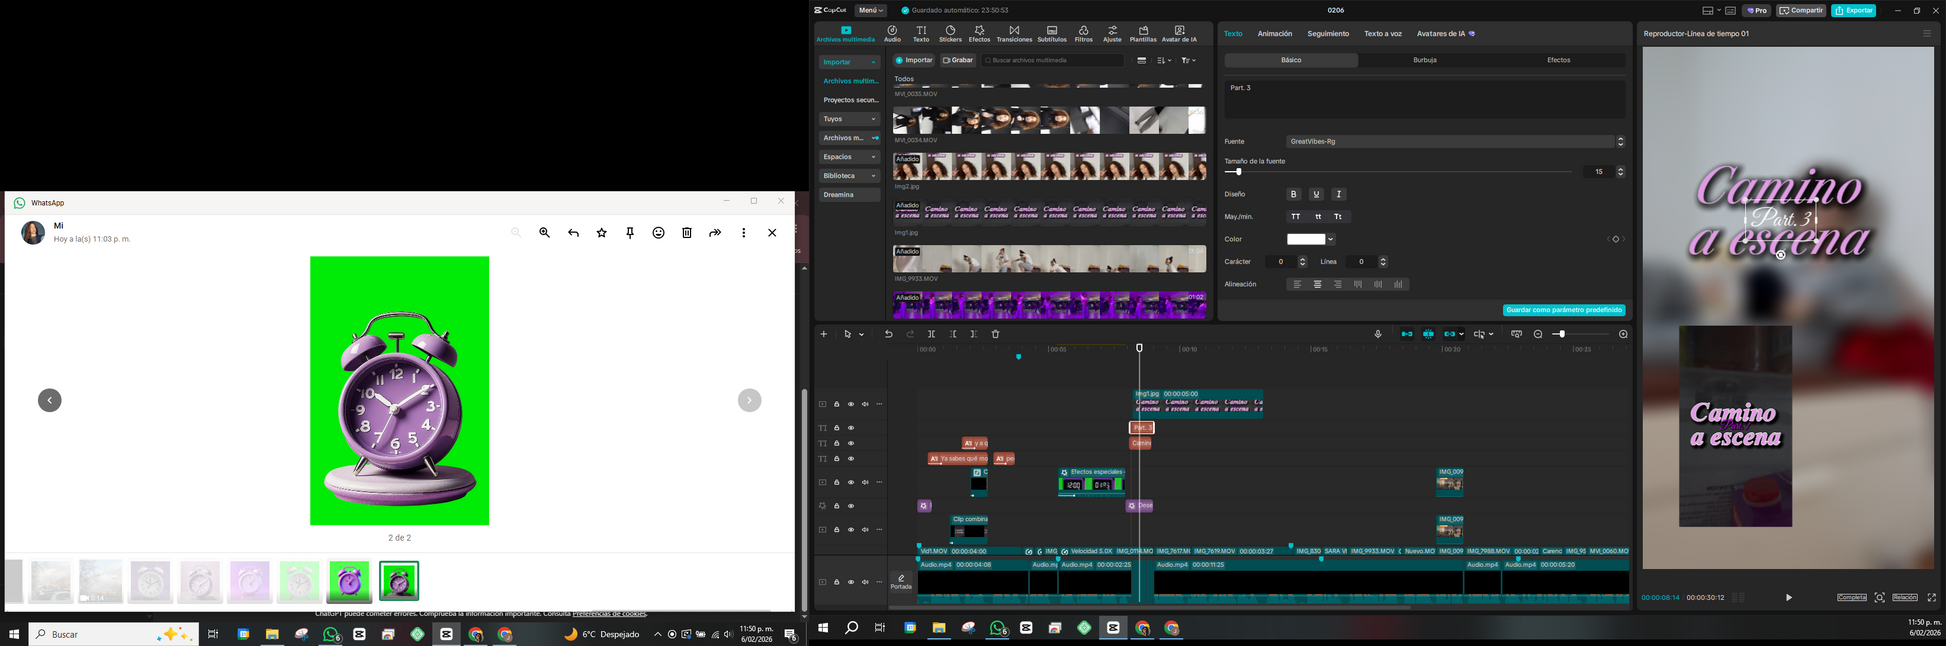1946x646 pixels.
Task: Switch to the Avatares de IA tab
Action: click(x=1445, y=33)
